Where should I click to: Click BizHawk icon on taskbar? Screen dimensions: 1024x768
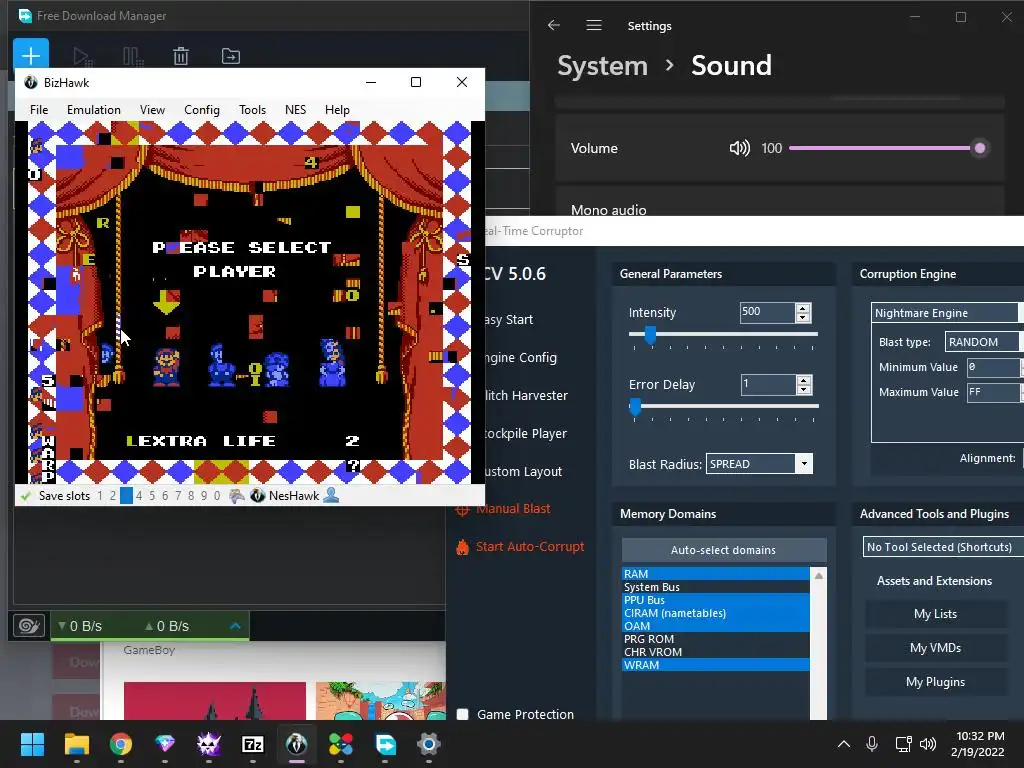296,744
